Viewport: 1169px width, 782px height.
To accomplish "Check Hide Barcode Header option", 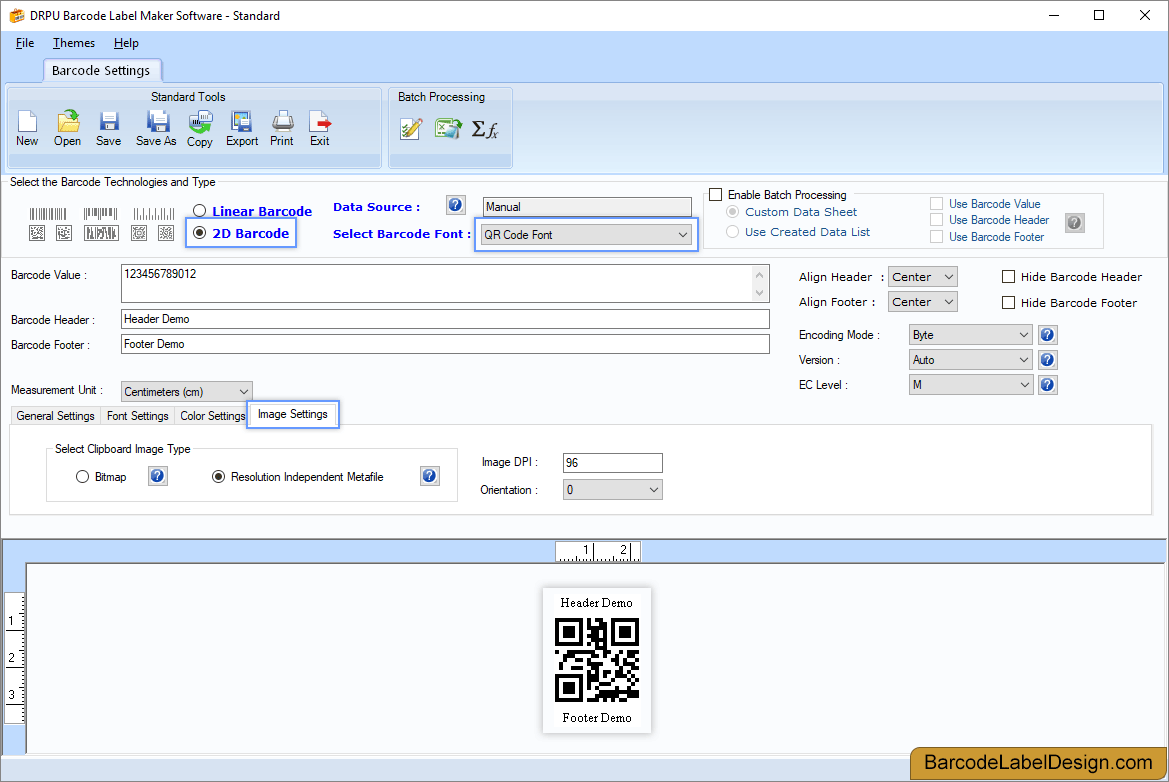I will [x=1008, y=277].
